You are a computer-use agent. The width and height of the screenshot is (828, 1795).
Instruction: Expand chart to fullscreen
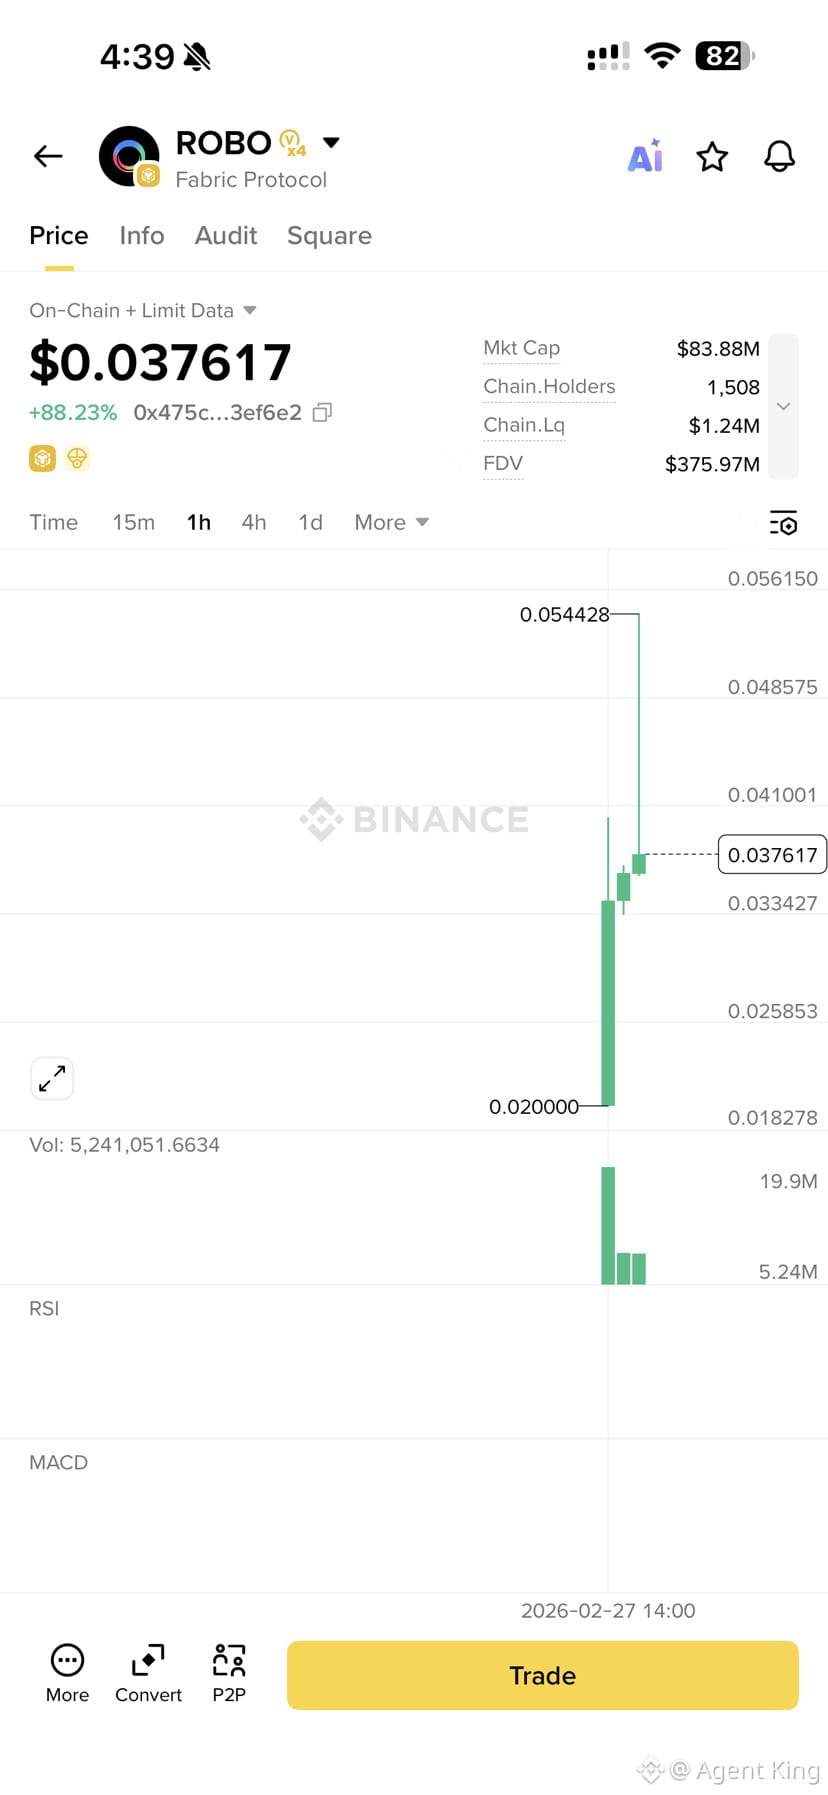point(52,1078)
